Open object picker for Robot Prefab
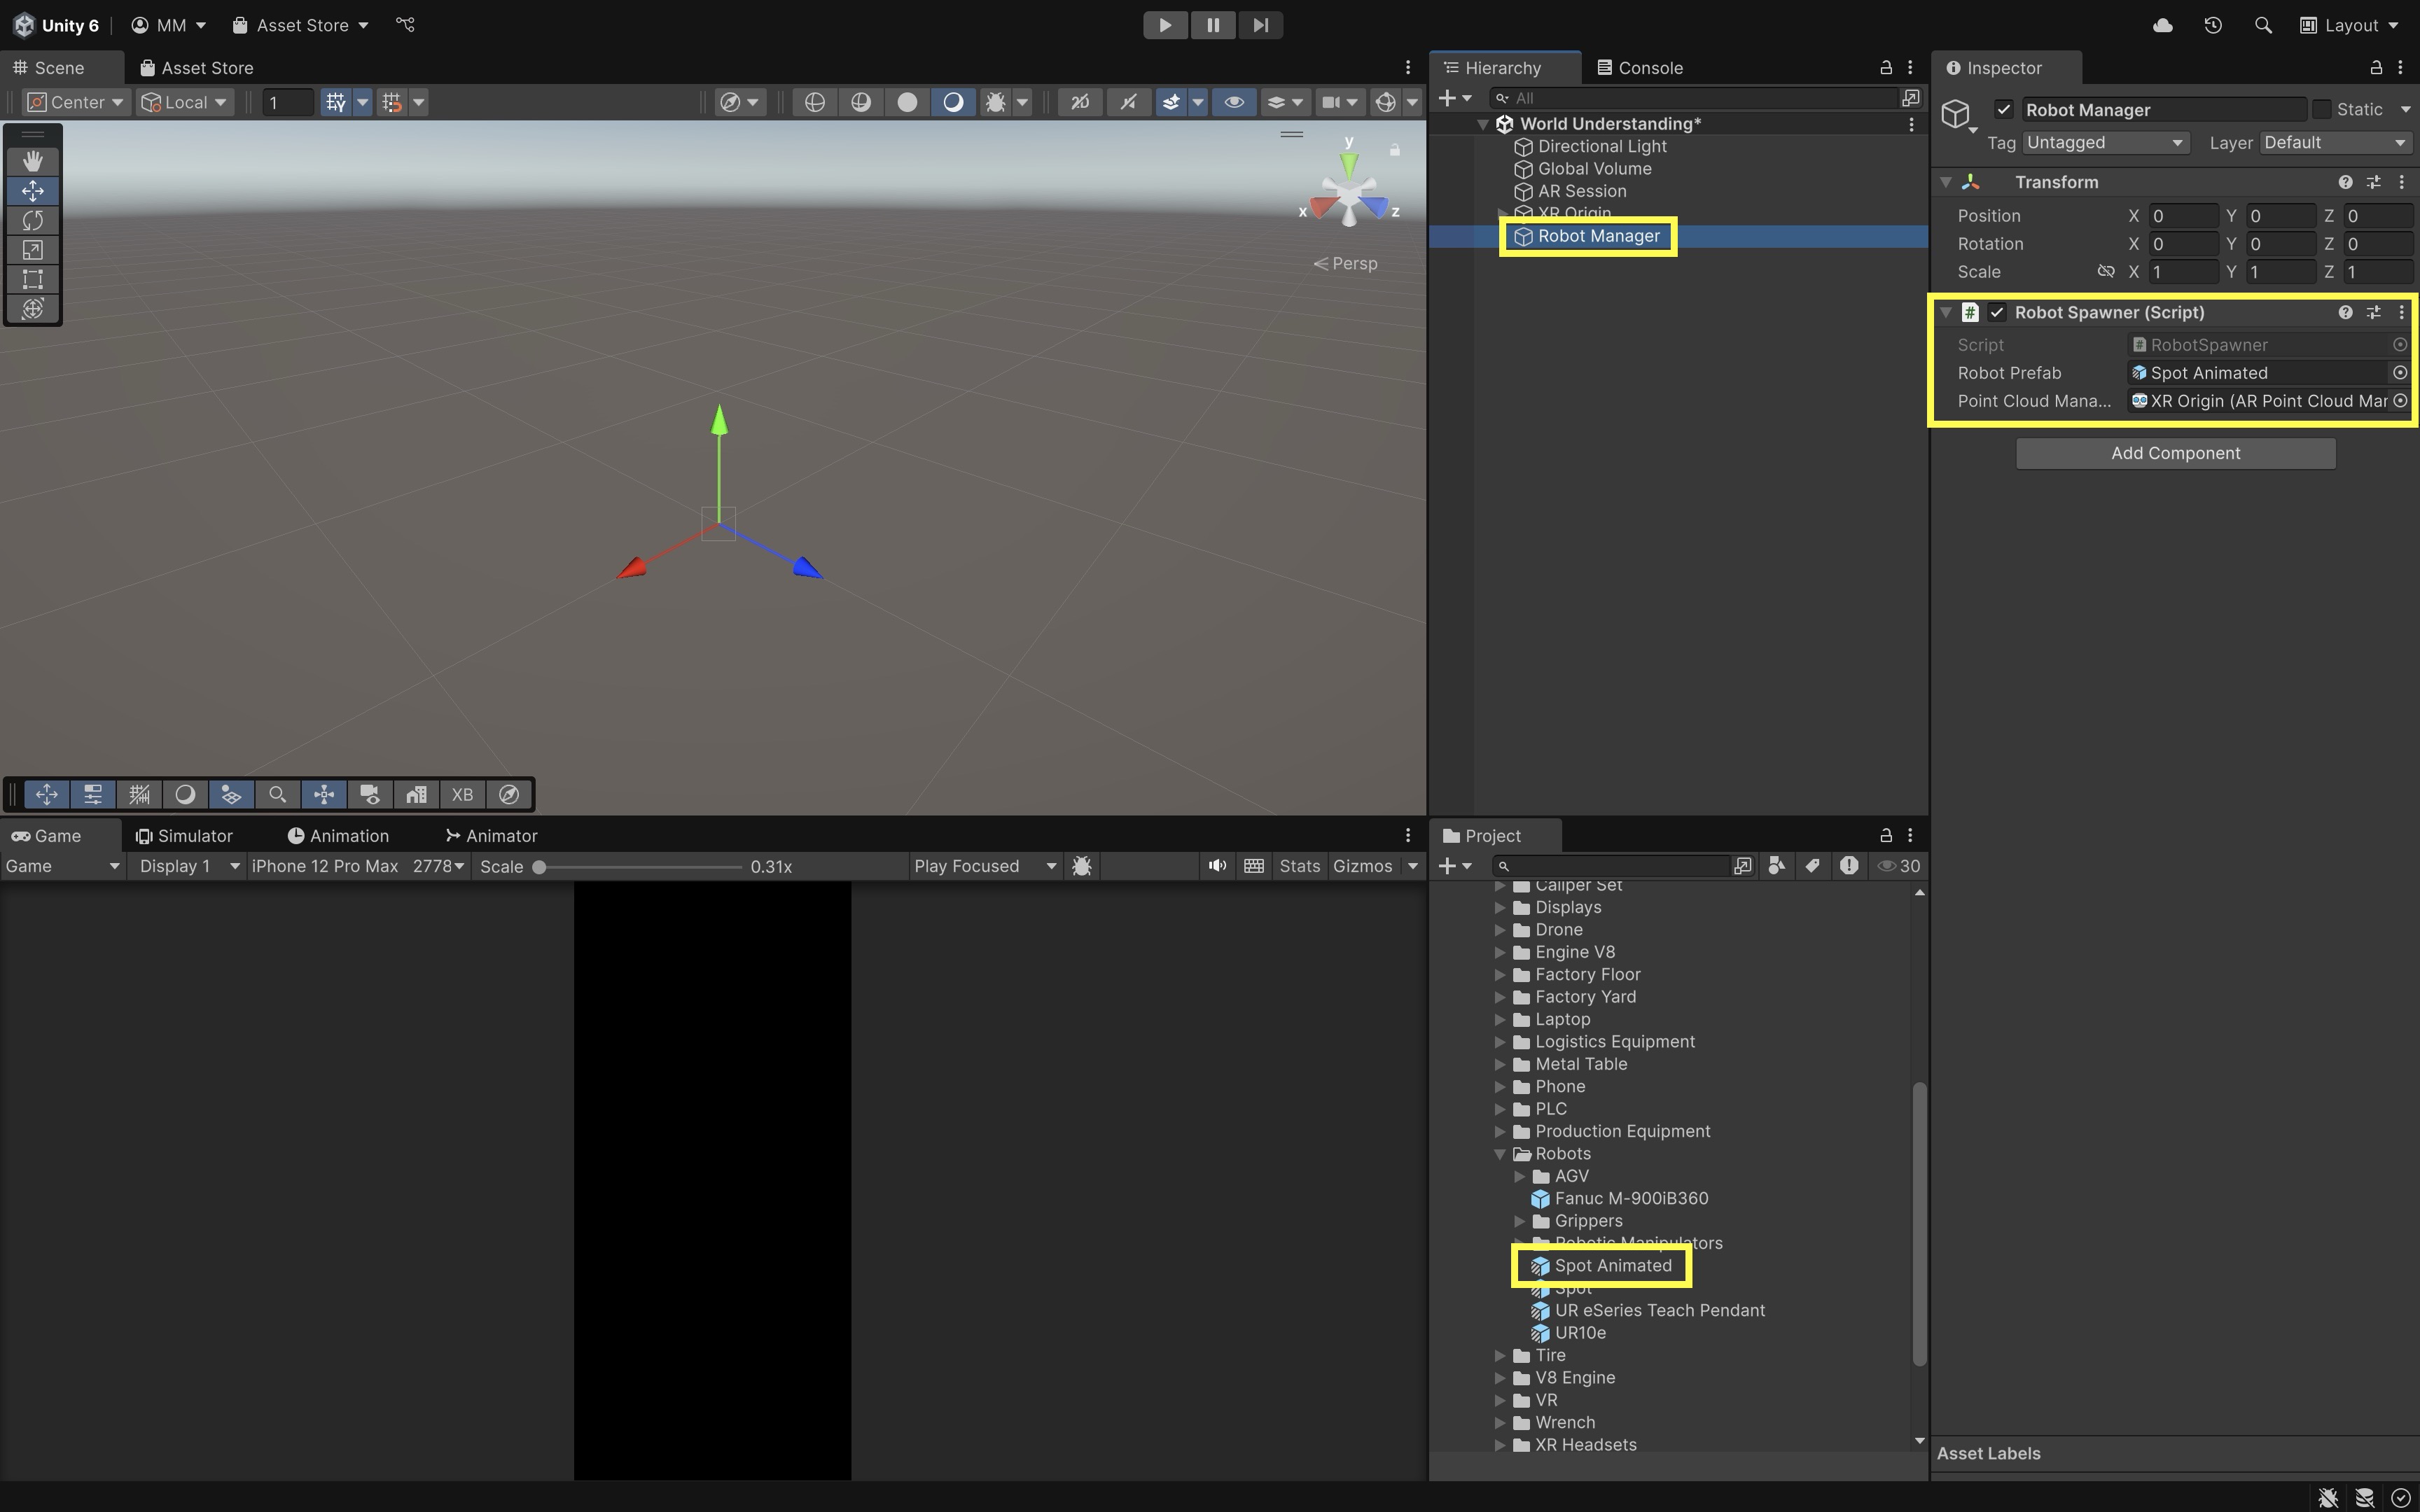2420x1512 pixels. point(2399,373)
